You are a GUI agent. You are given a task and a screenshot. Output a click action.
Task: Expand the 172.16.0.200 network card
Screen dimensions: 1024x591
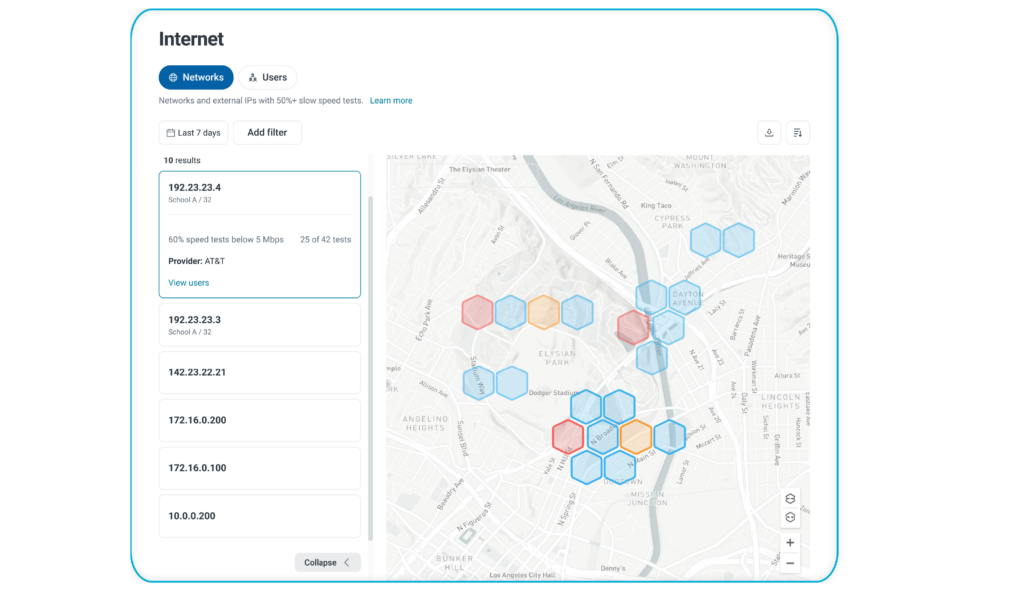[x=260, y=420]
